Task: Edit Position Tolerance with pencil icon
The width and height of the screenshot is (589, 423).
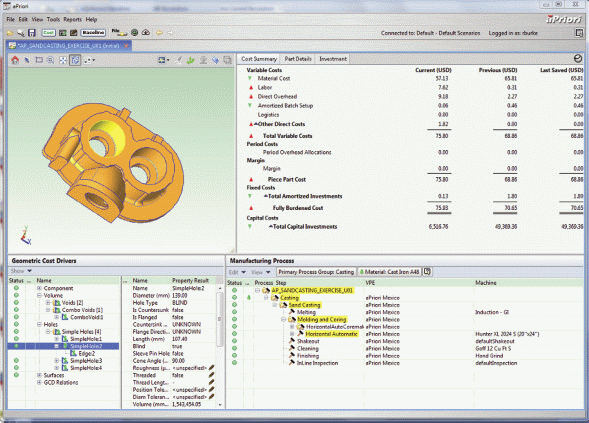Action: [211, 390]
